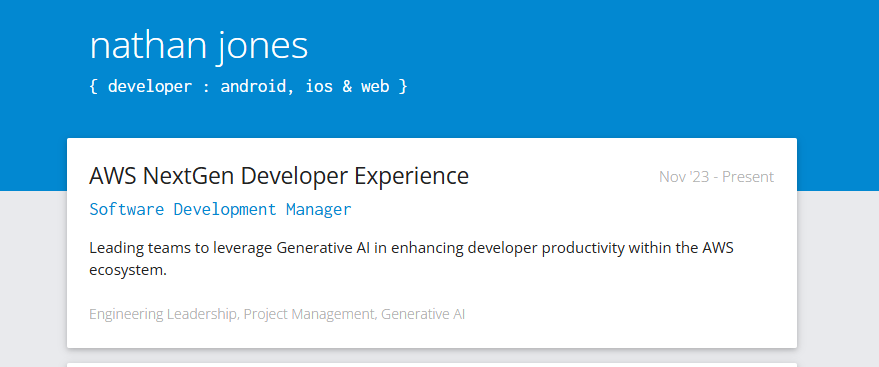
Task: Click the 'Leading teams to leverage Generative AI' description
Action: coord(411,259)
